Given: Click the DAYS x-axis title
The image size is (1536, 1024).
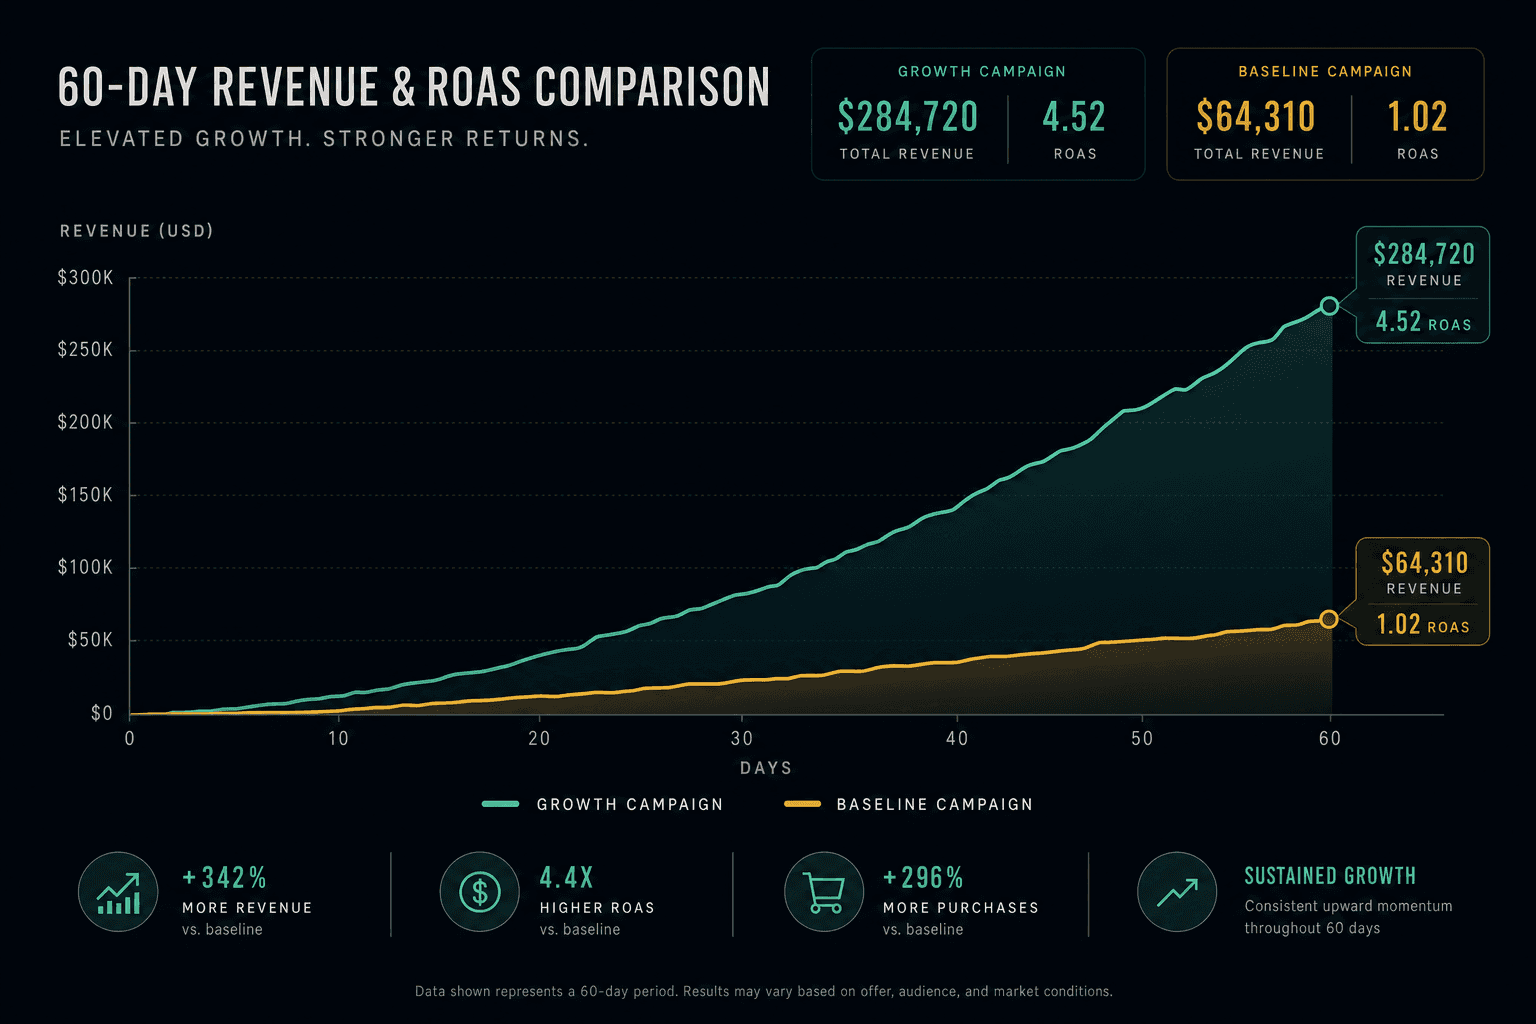Looking at the screenshot, I should click(x=766, y=768).
